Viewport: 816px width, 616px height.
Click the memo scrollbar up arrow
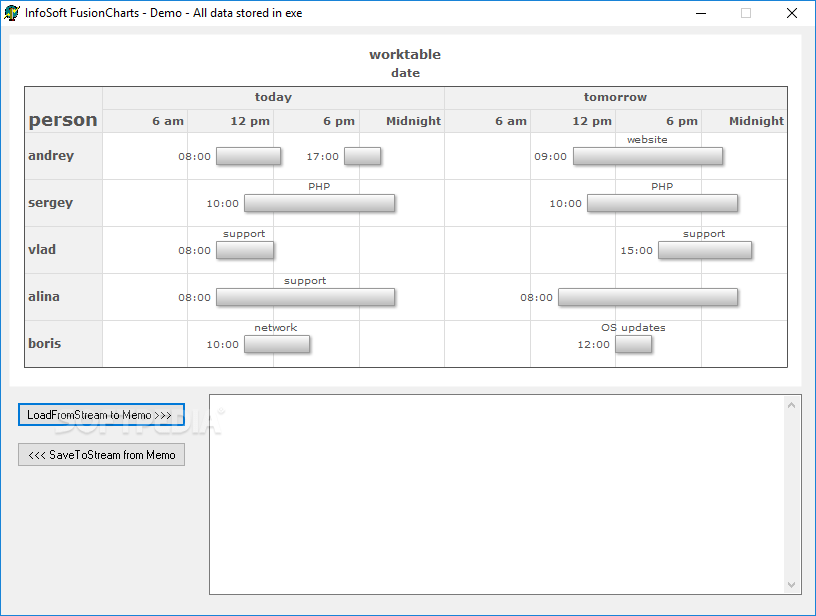tap(793, 403)
